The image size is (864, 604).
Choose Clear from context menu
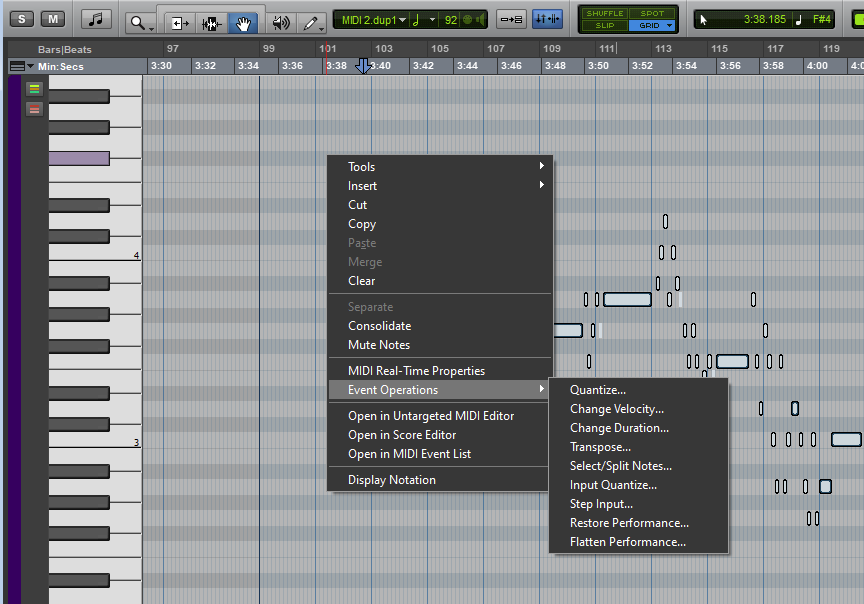(440, 281)
